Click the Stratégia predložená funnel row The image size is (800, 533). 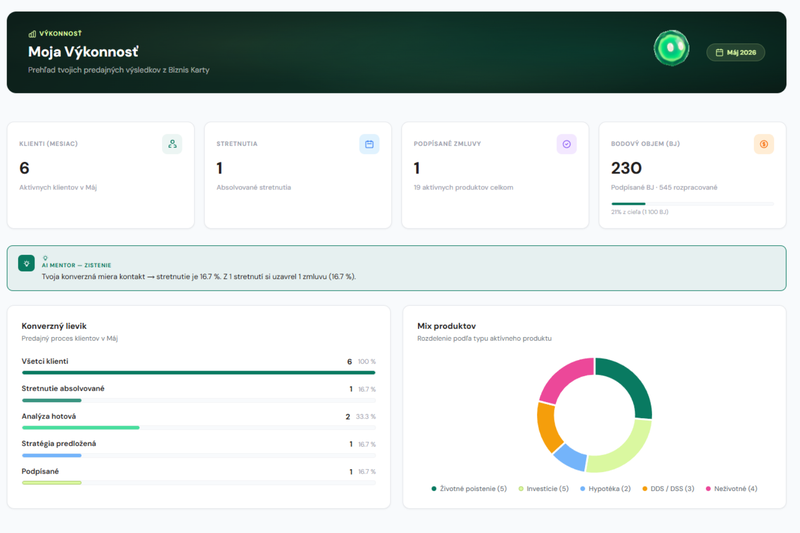click(198, 449)
